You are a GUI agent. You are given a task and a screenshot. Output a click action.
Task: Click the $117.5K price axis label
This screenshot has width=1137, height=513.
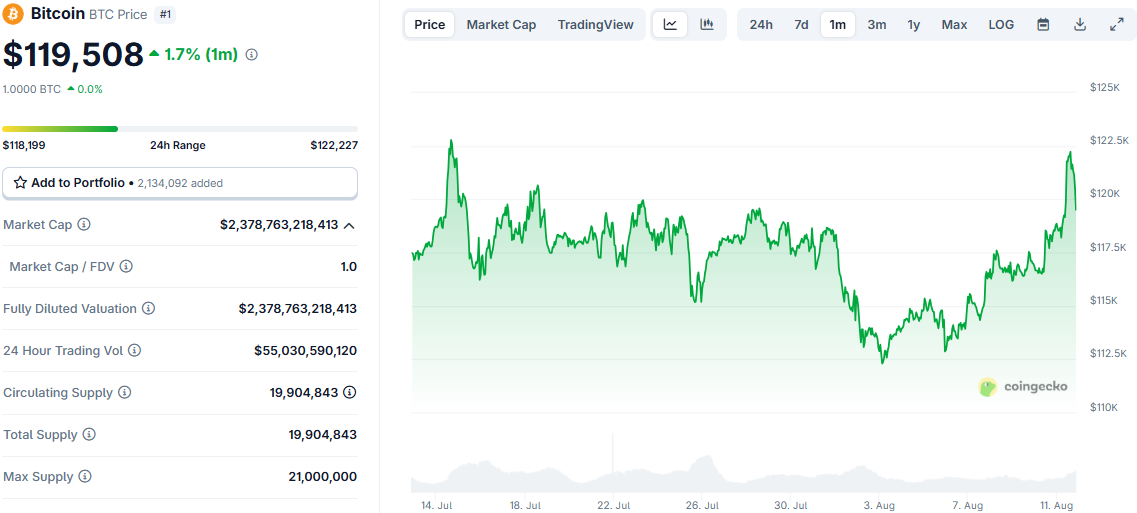click(x=1107, y=247)
